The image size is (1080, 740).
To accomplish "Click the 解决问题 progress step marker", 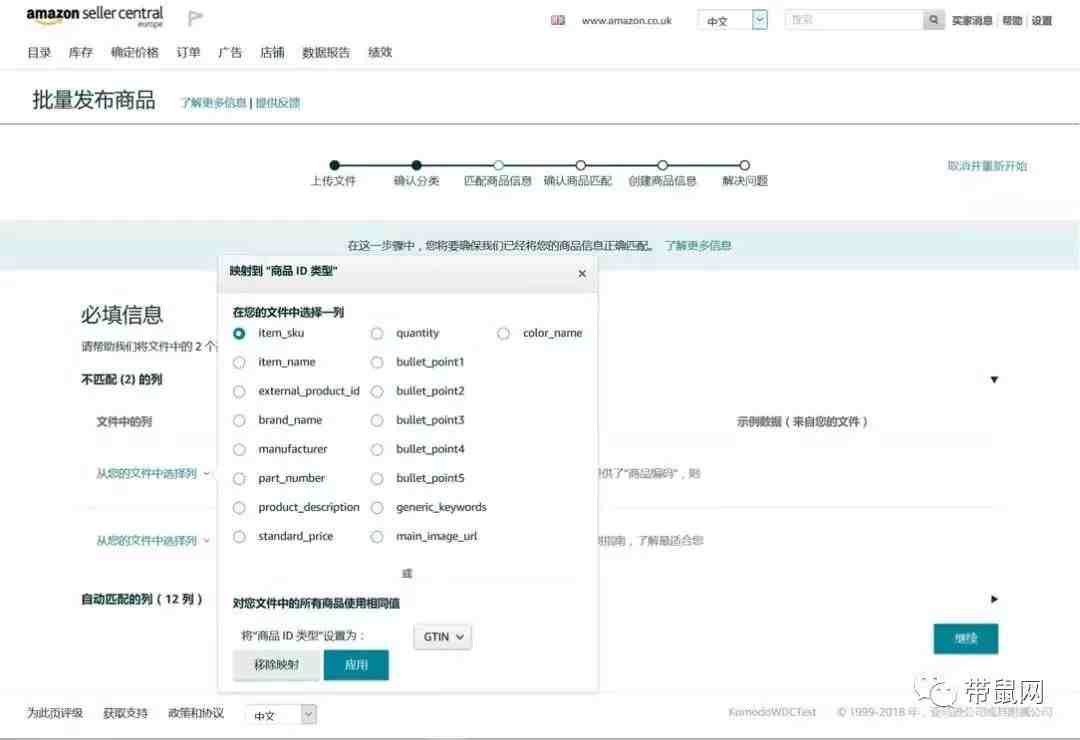I will [x=745, y=165].
